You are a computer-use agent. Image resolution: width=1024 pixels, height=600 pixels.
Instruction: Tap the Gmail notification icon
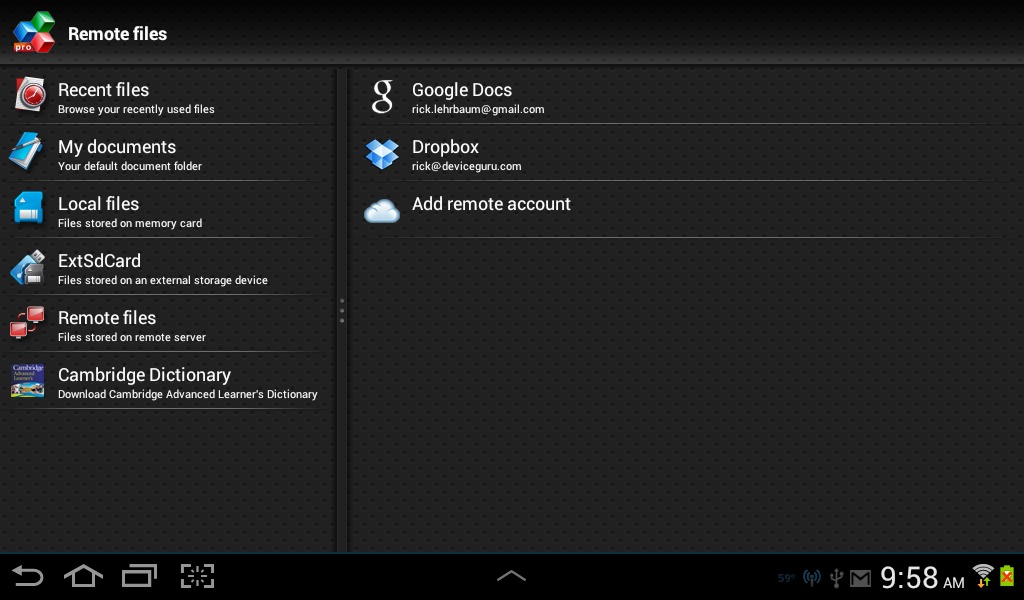coord(861,578)
